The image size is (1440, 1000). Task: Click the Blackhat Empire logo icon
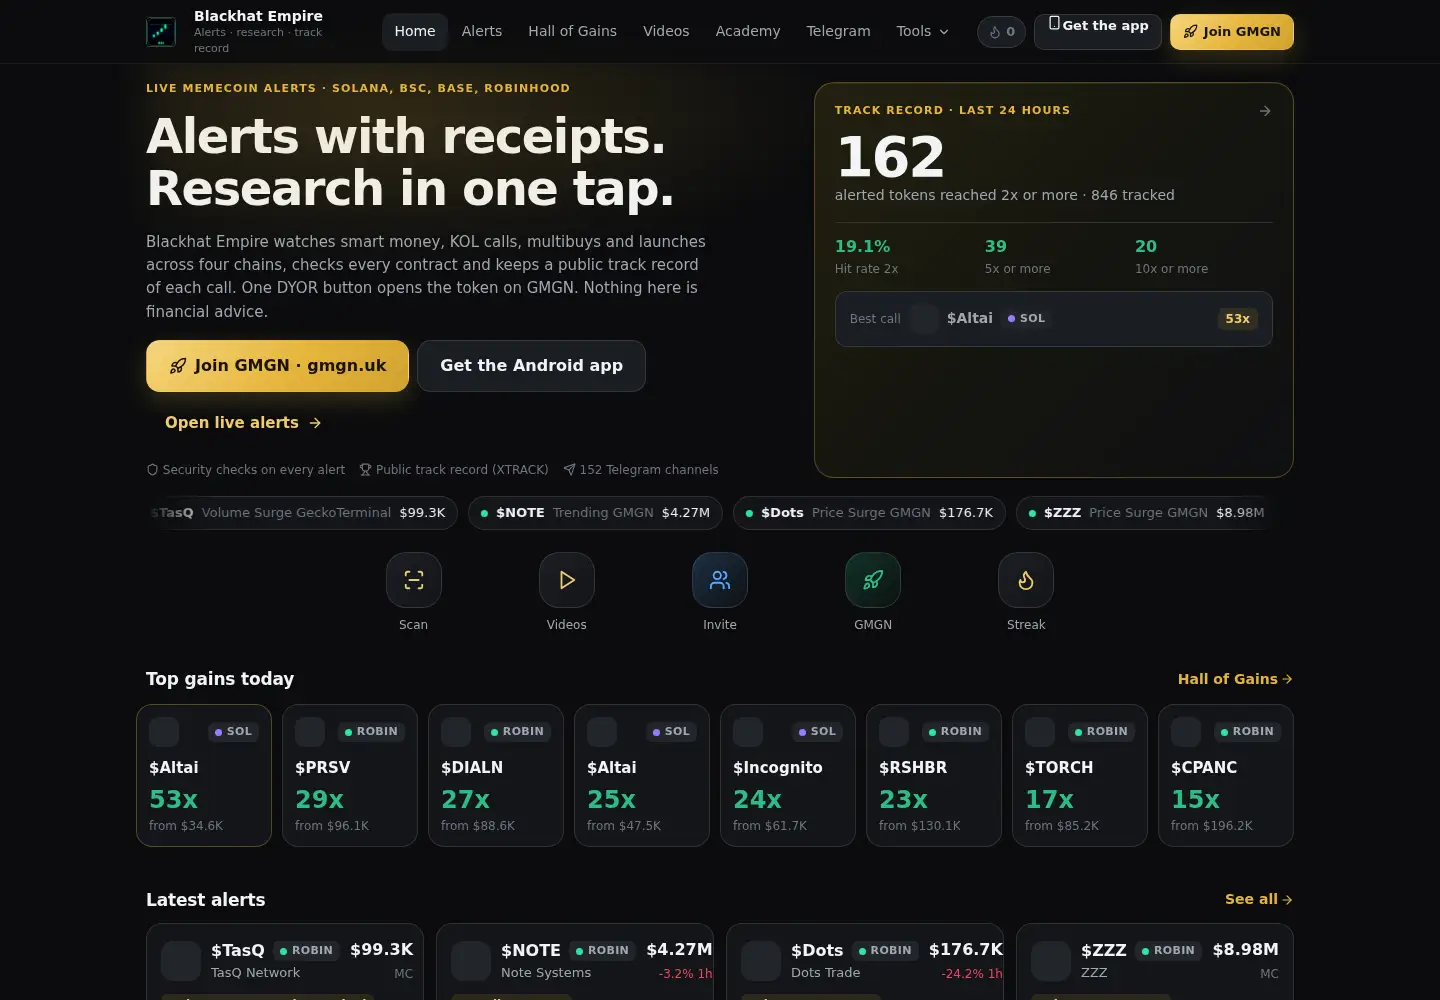161,32
